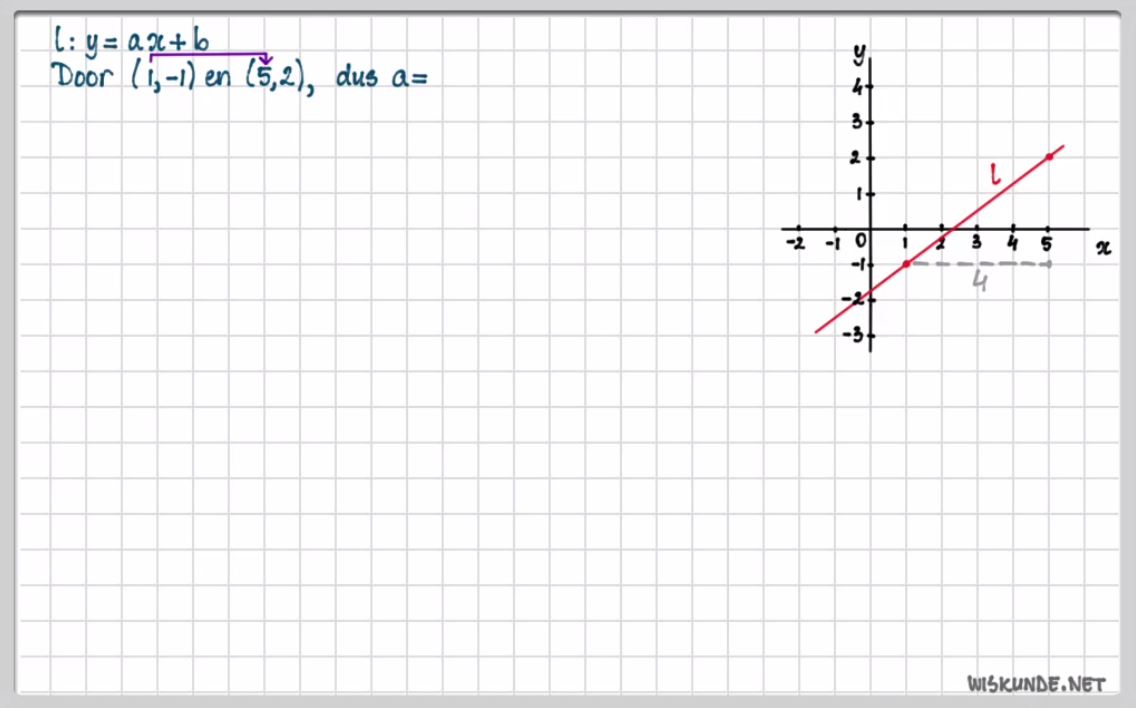1136x708 pixels.
Task: Click the text 'dus a='
Action: click(x=382, y=76)
